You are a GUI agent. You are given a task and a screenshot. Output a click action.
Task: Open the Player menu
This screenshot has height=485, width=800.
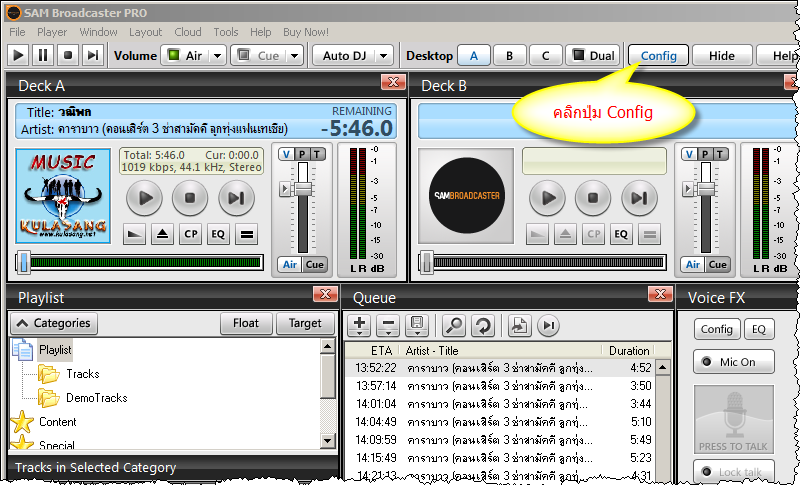coord(52,32)
